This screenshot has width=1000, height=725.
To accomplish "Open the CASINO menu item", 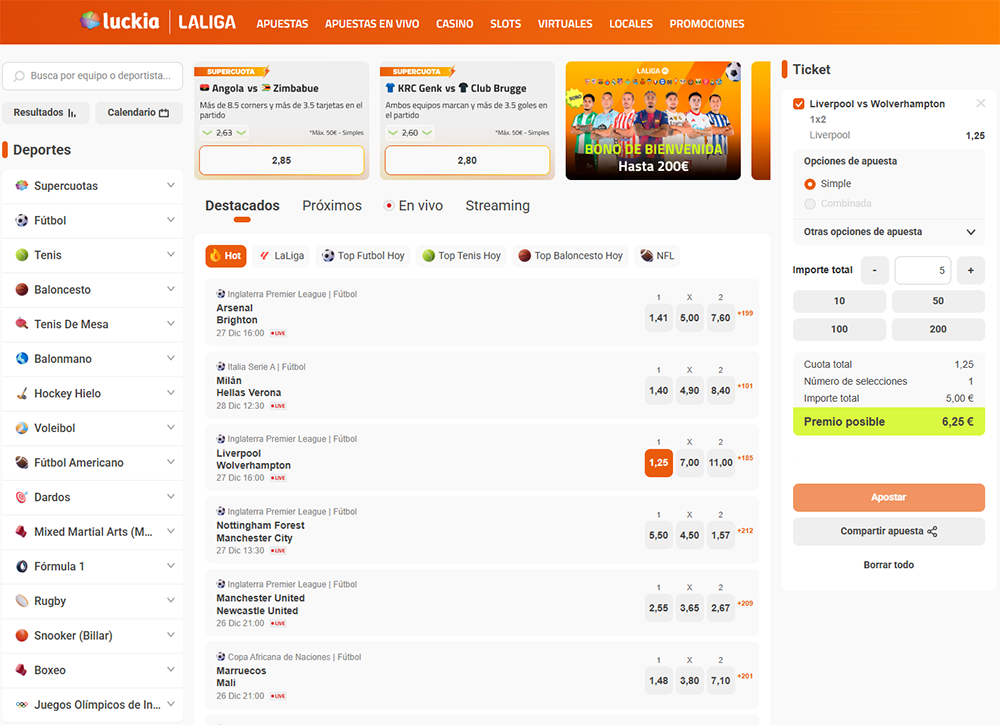I will click(455, 24).
